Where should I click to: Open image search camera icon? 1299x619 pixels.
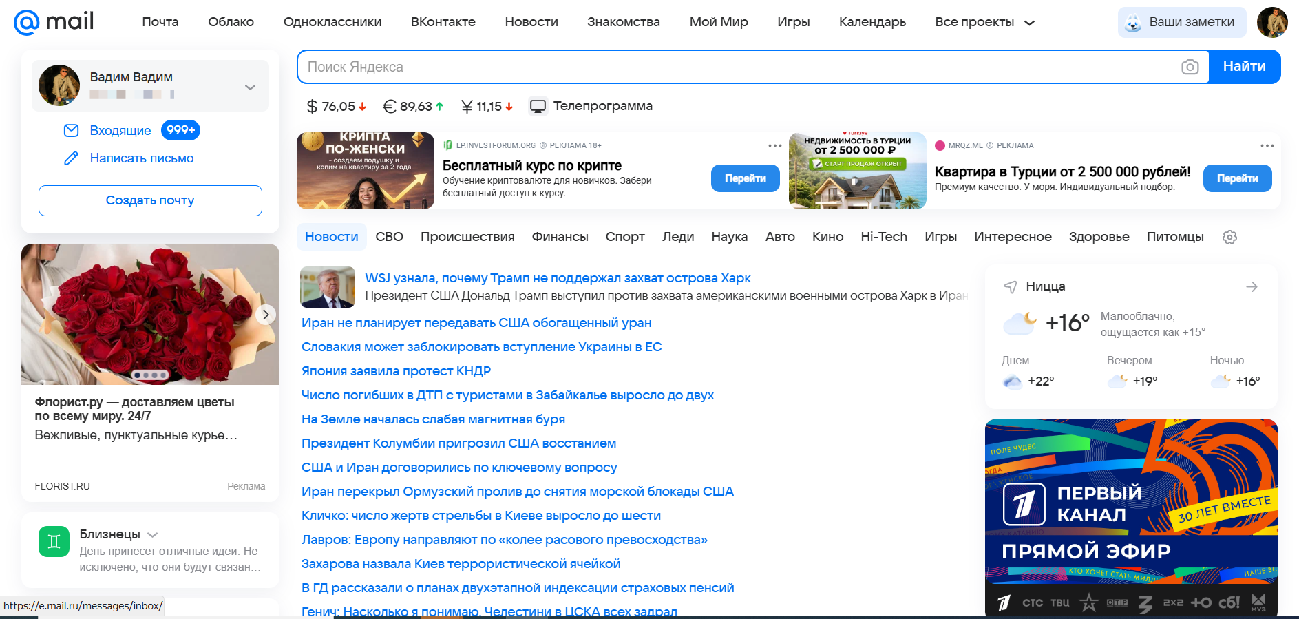click(1189, 67)
